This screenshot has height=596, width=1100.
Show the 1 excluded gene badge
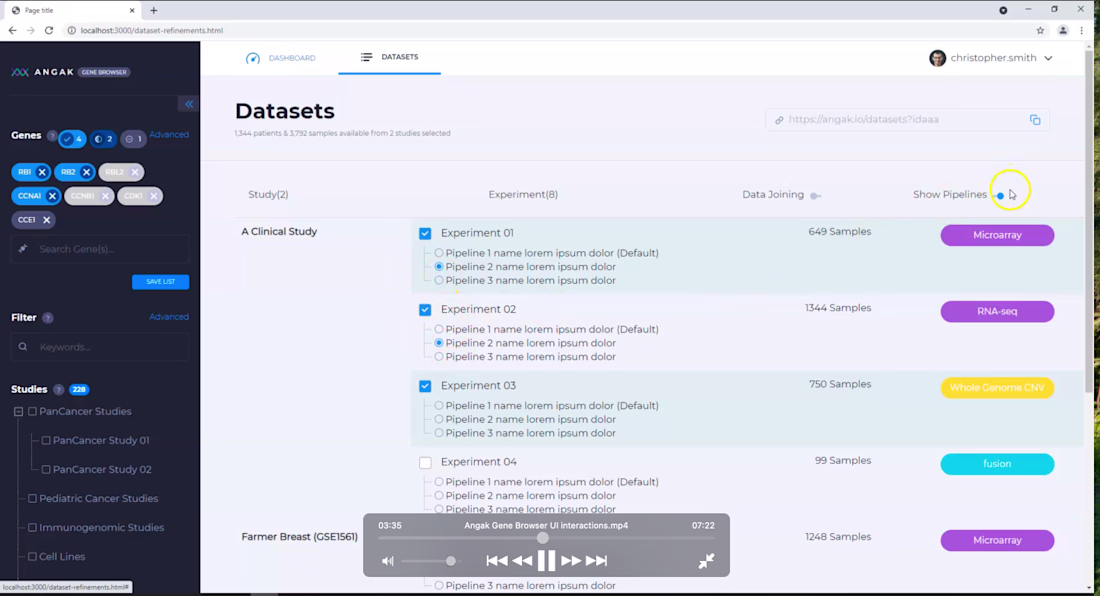tap(133, 139)
